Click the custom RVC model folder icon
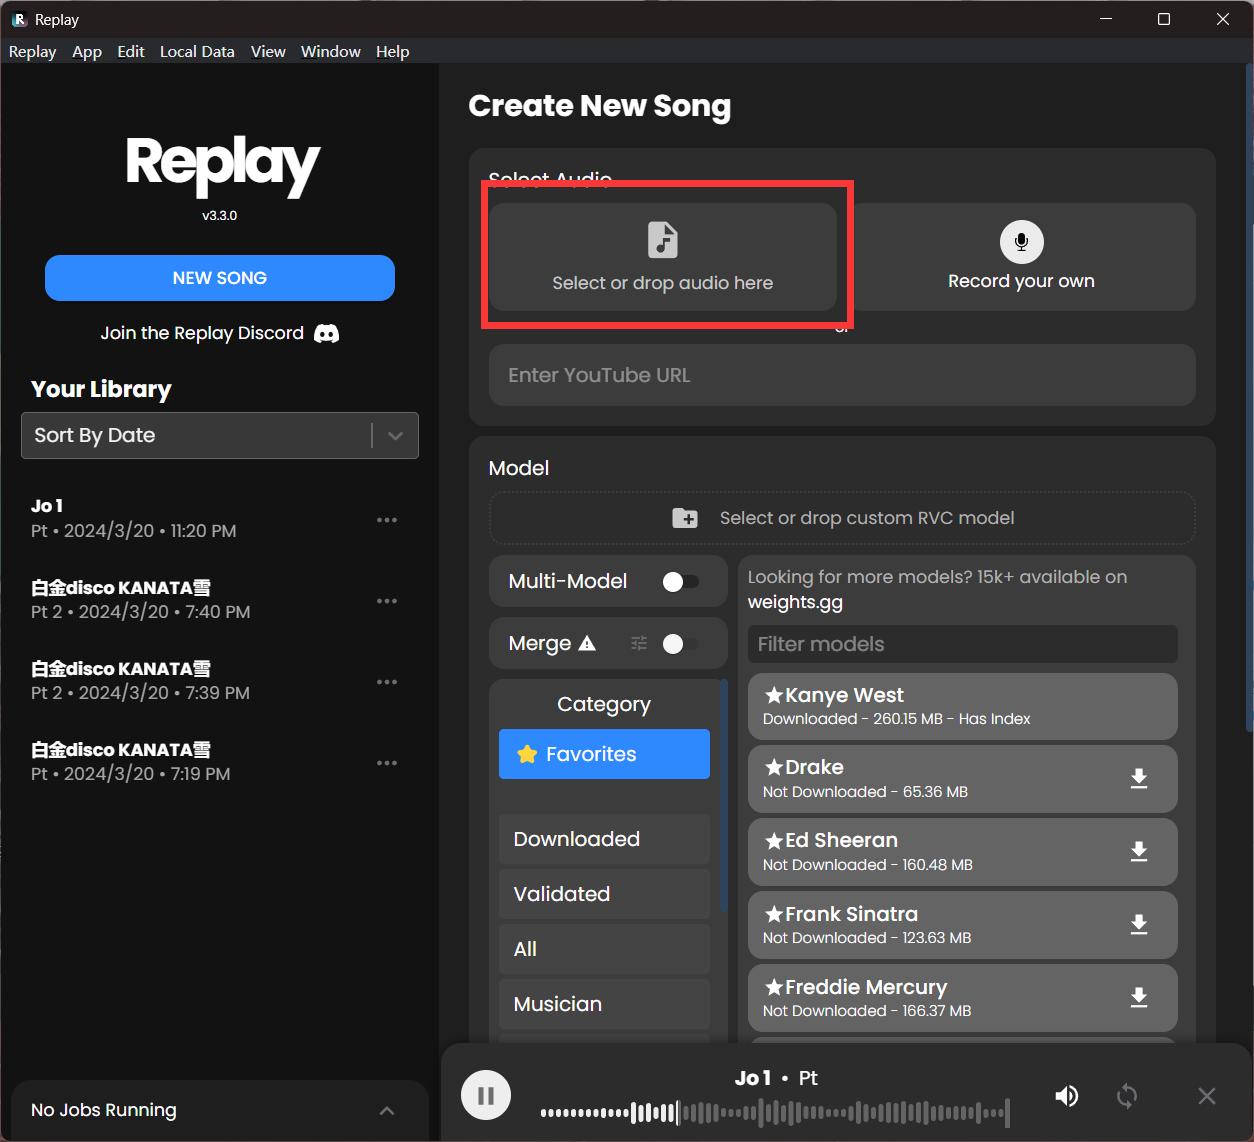Screen dimensions: 1254x1142 click(685, 518)
